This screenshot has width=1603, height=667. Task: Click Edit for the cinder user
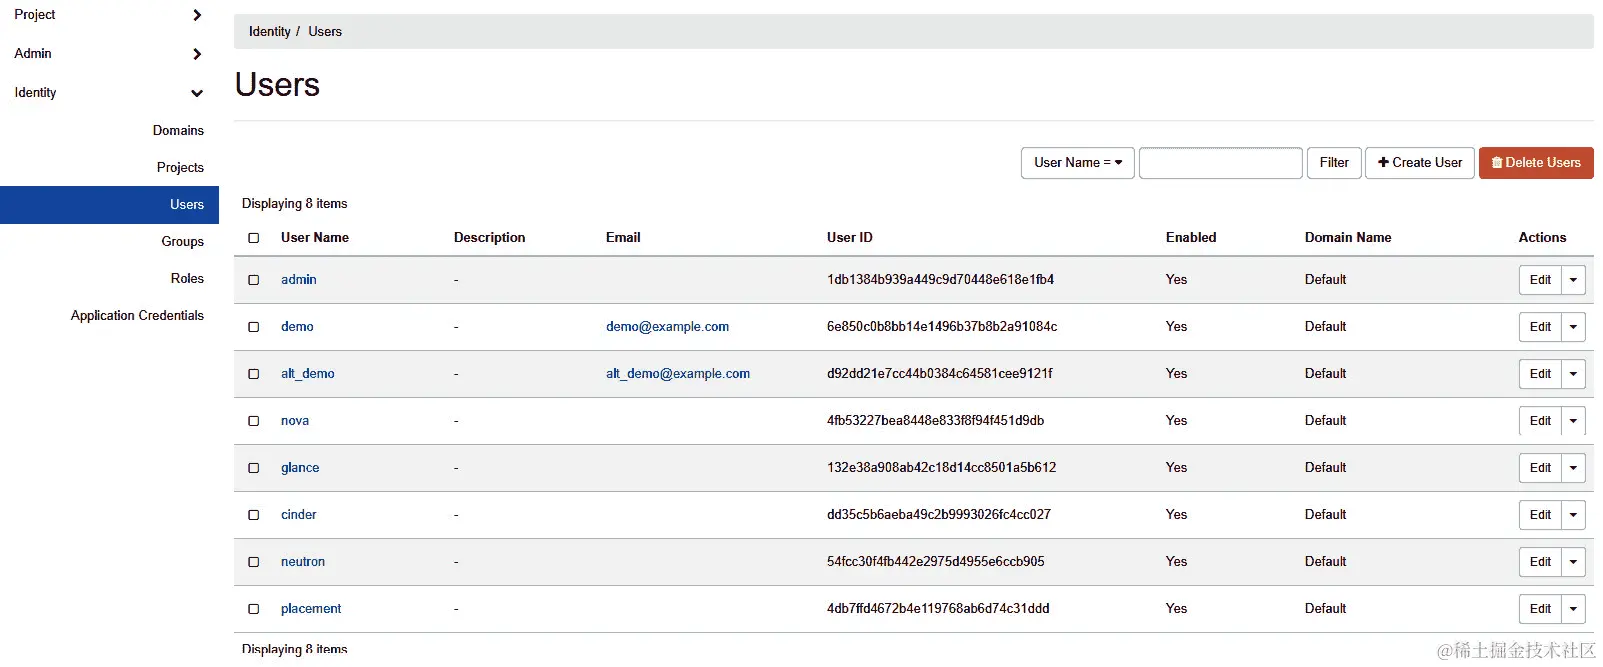pos(1540,515)
